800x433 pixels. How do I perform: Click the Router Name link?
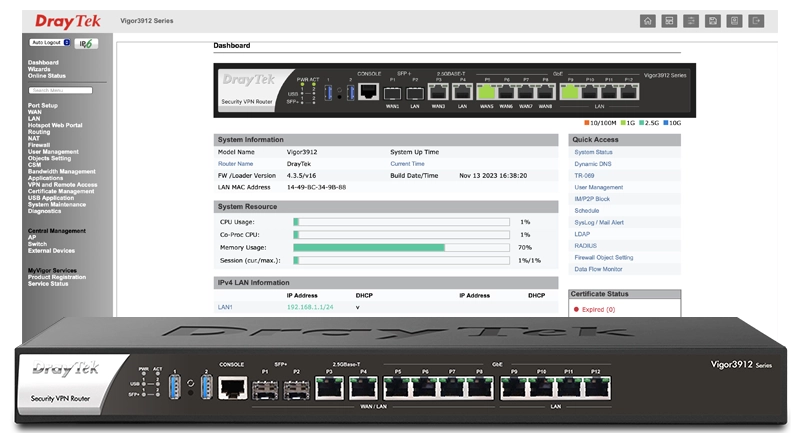click(235, 164)
